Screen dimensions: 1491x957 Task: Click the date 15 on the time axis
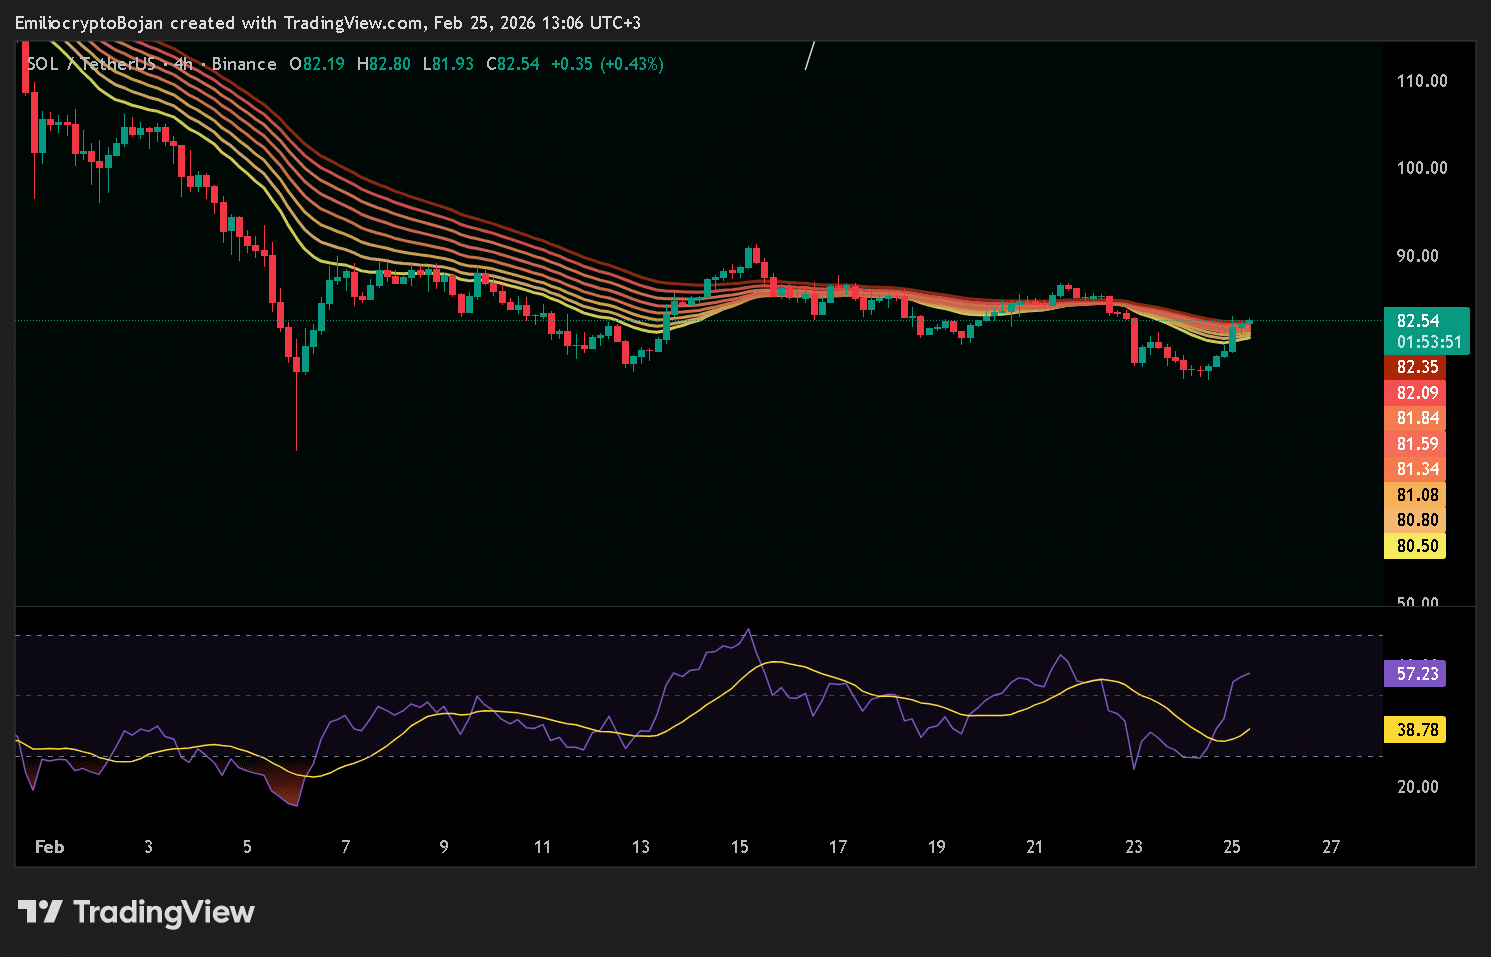(x=739, y=847)
